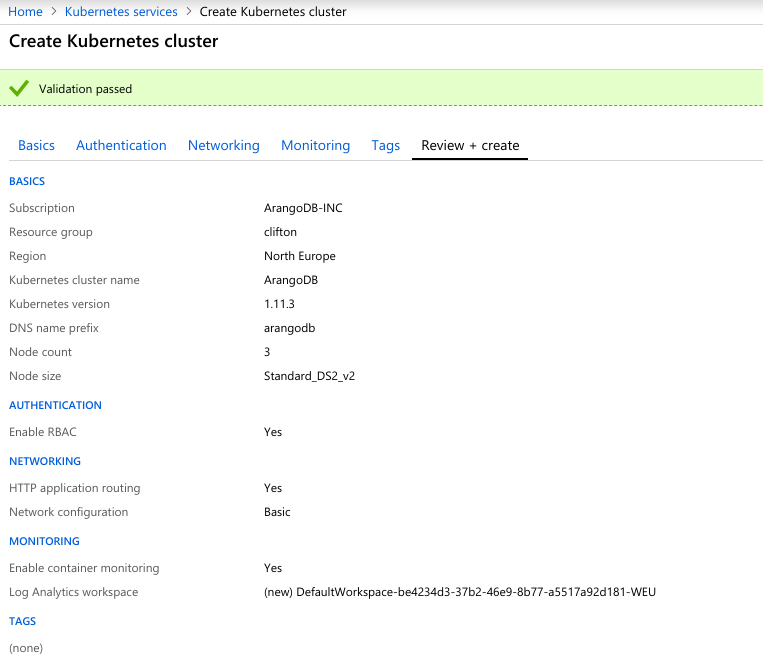Click the MONITORING section heading

coord(44,541)
